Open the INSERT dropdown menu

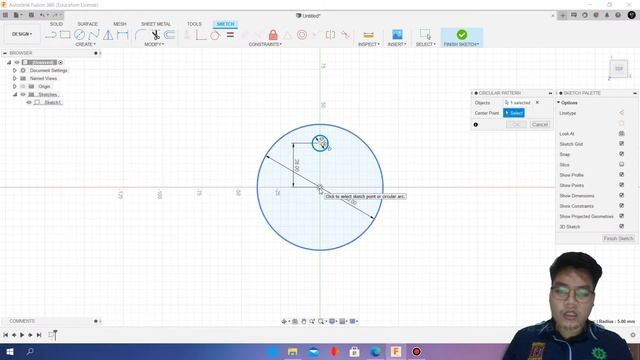[397, 44]
